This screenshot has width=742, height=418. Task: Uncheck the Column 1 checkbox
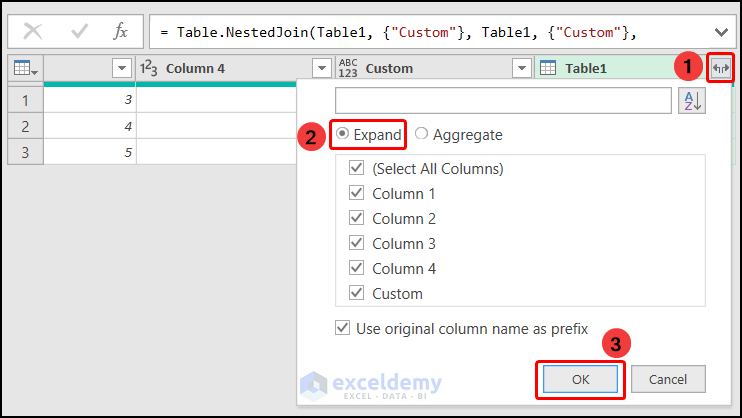[x=356, y=194]
